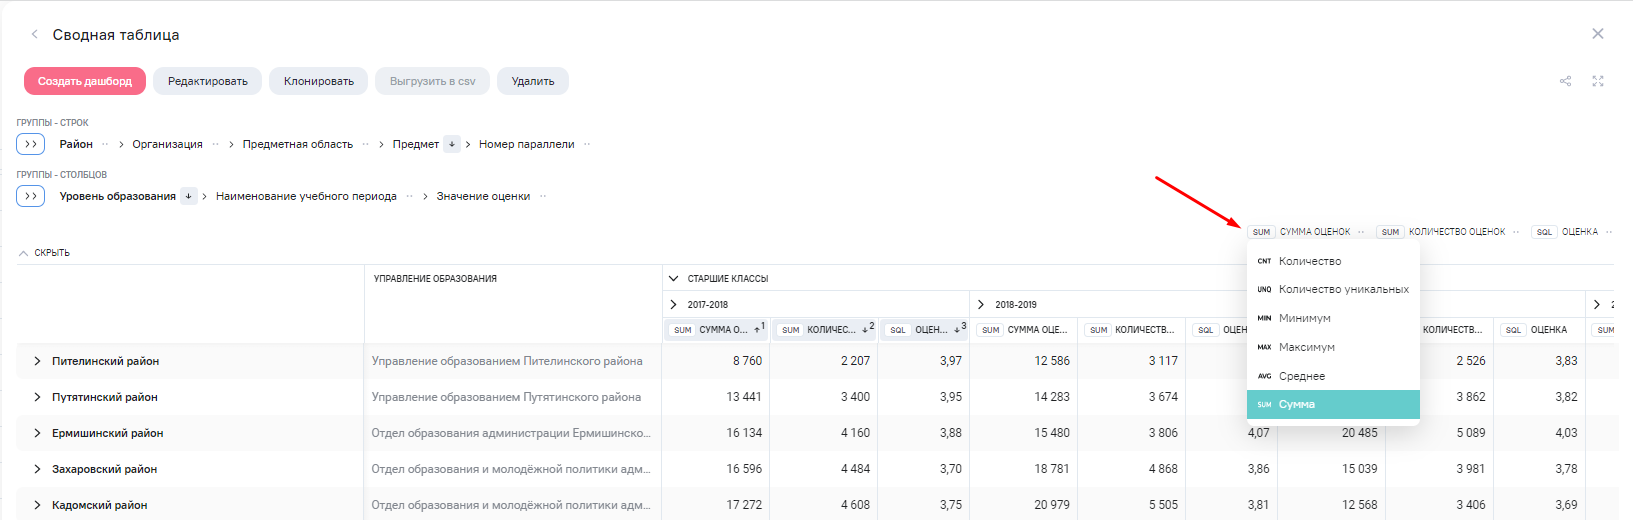
Task: Collapse the Старшие классы column group
Action: coord(674,279)
